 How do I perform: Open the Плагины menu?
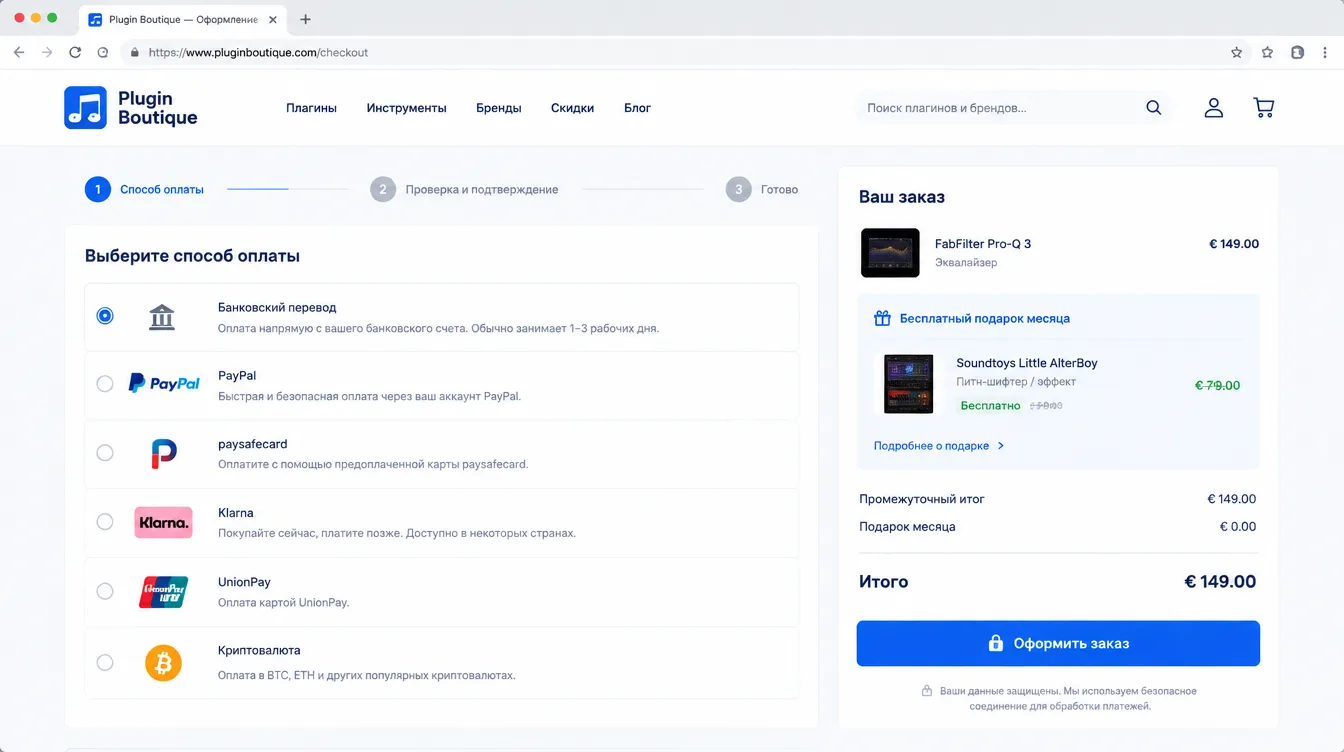coord(311,108)
